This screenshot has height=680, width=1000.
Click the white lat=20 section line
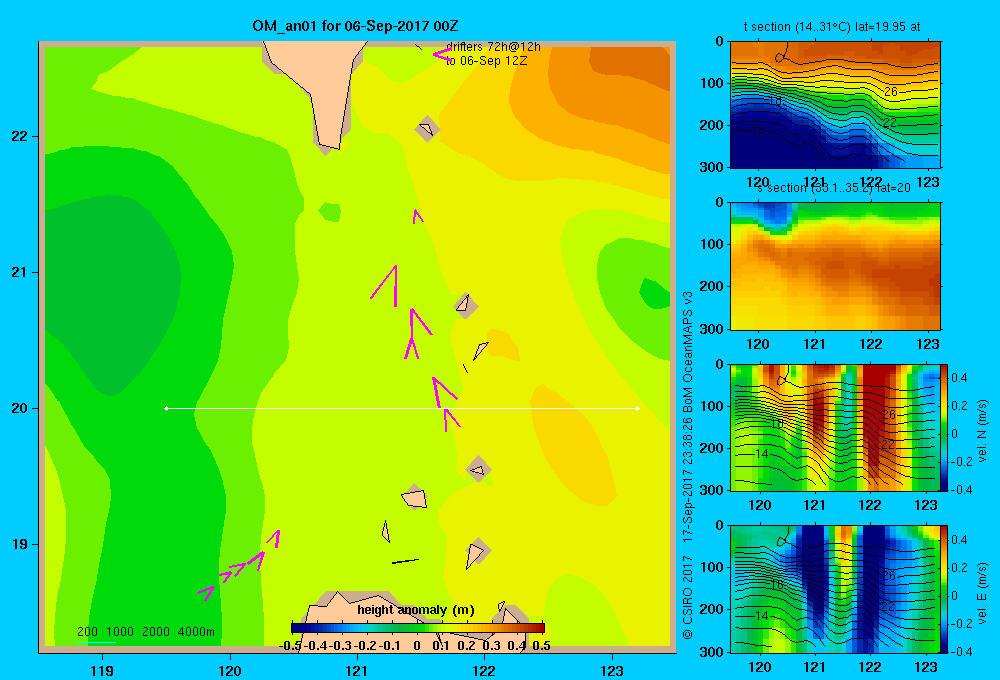pos(402,408)
